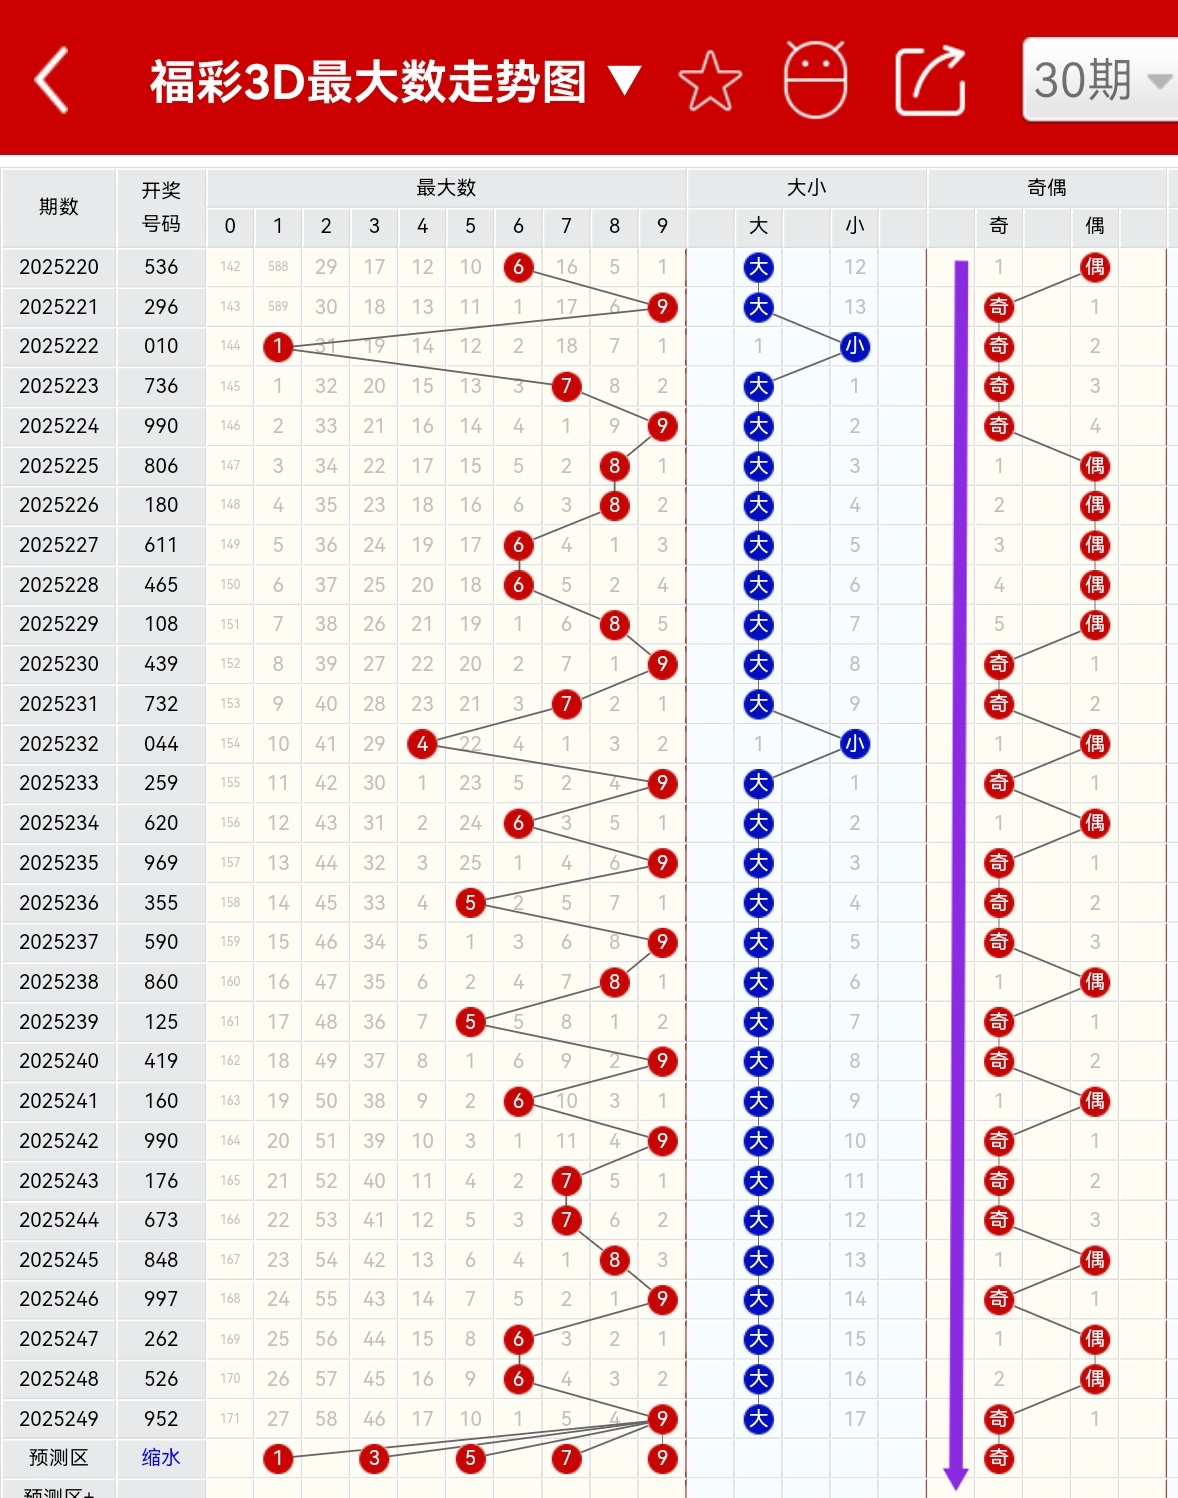This screenshot has width=1178, height=1498.
Task: Select period row 2025222
Action: pyautogui.click(x=59, y=346)
